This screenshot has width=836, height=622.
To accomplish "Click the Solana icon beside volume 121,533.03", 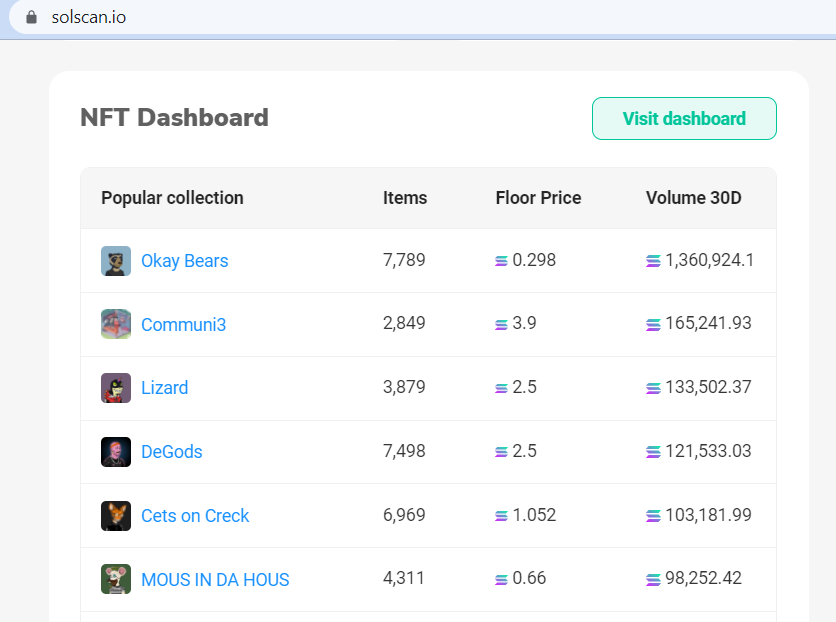I will pos(653,452).
